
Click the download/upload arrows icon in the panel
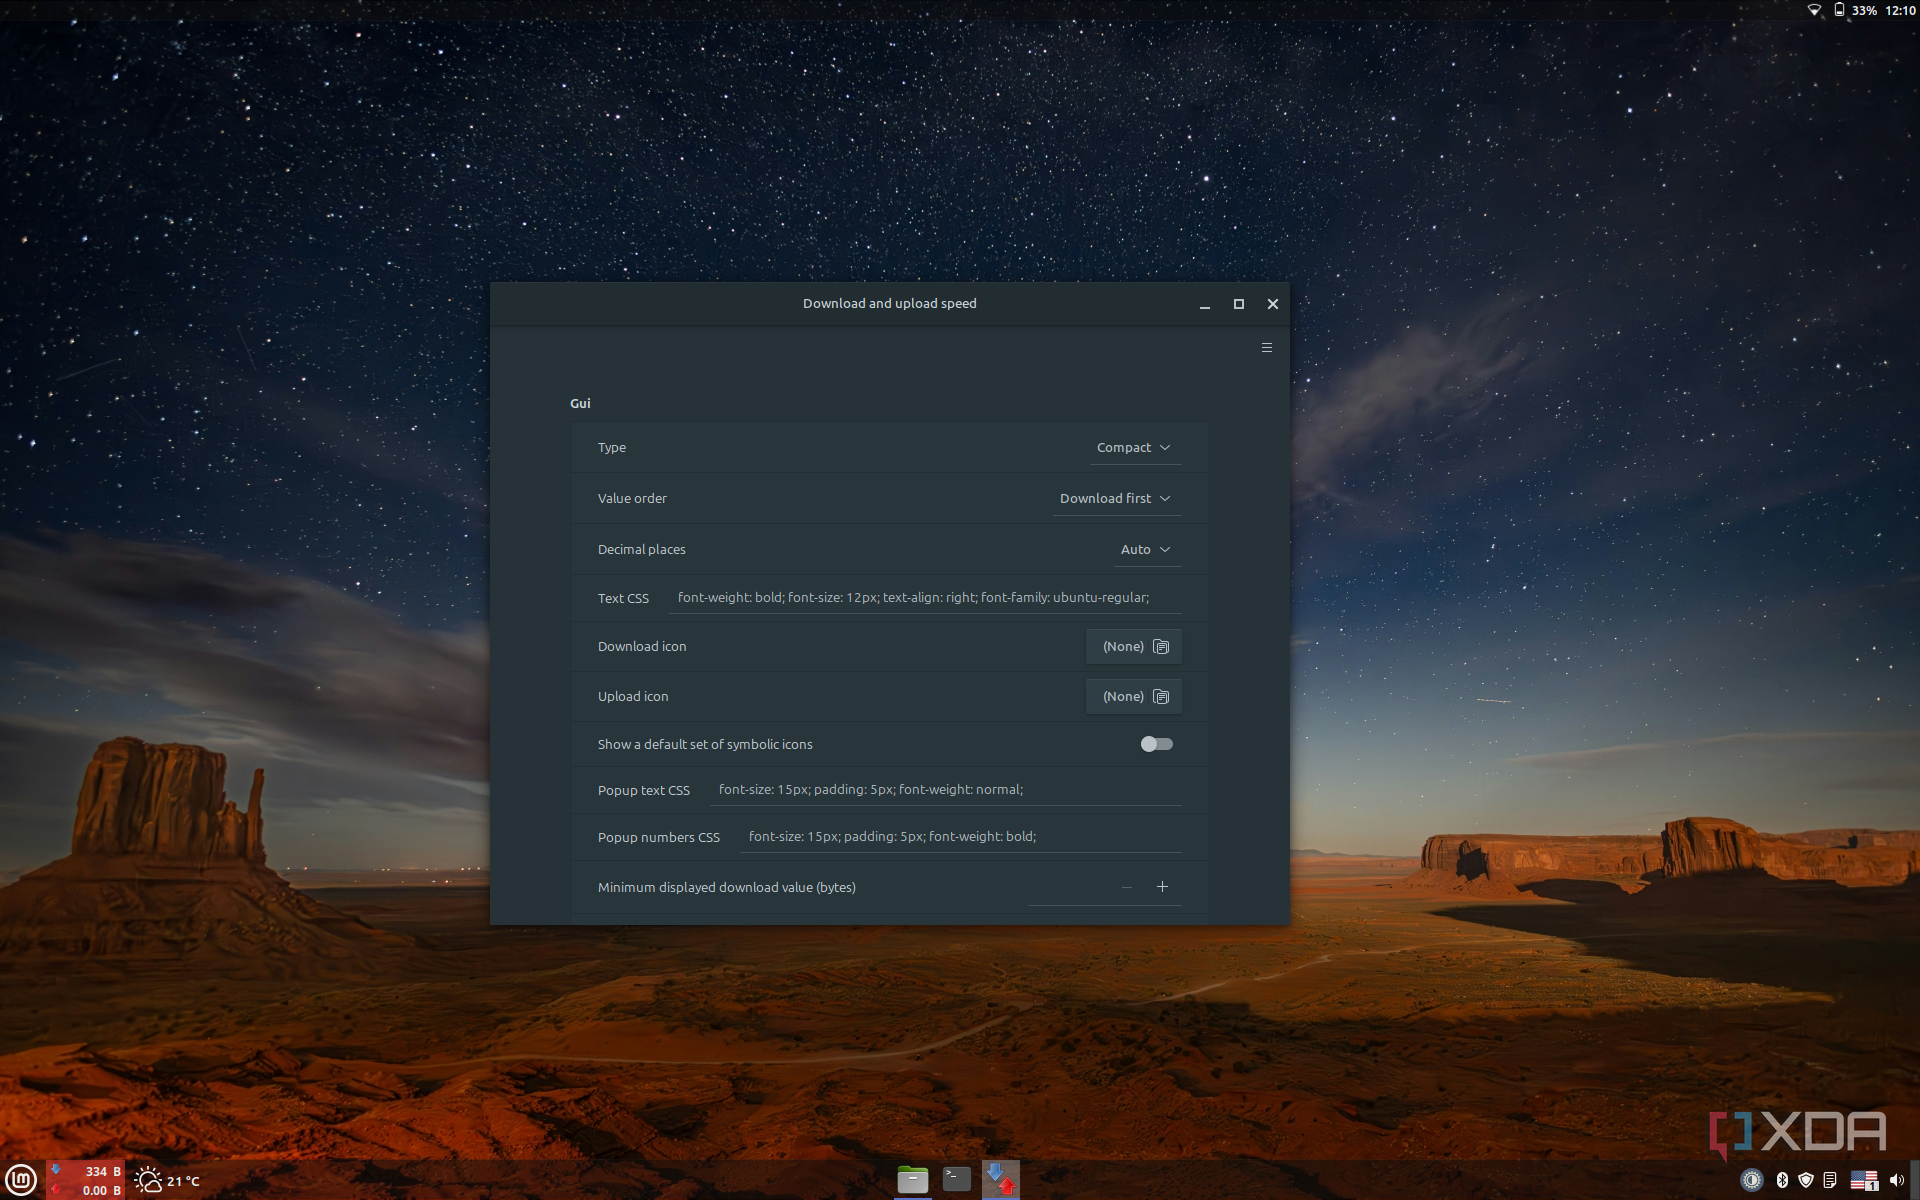pyautogui.click(x=1000, y=1180)
